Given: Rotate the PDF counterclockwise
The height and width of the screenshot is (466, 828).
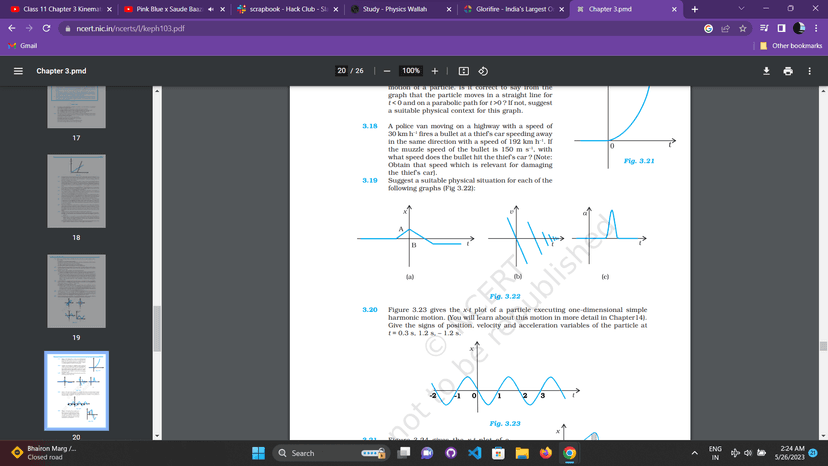Looking at the screenshot, I should coord(483,71).
